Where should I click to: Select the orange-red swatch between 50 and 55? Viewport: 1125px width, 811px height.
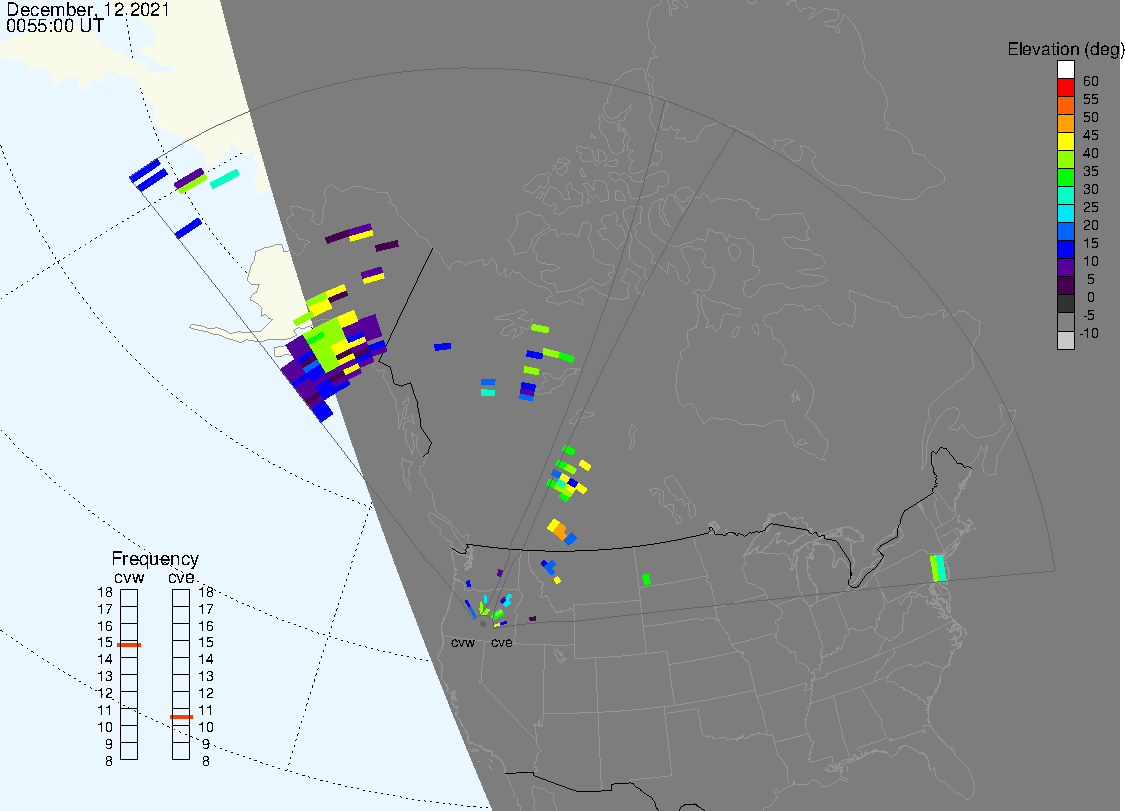coord(1065,106)
